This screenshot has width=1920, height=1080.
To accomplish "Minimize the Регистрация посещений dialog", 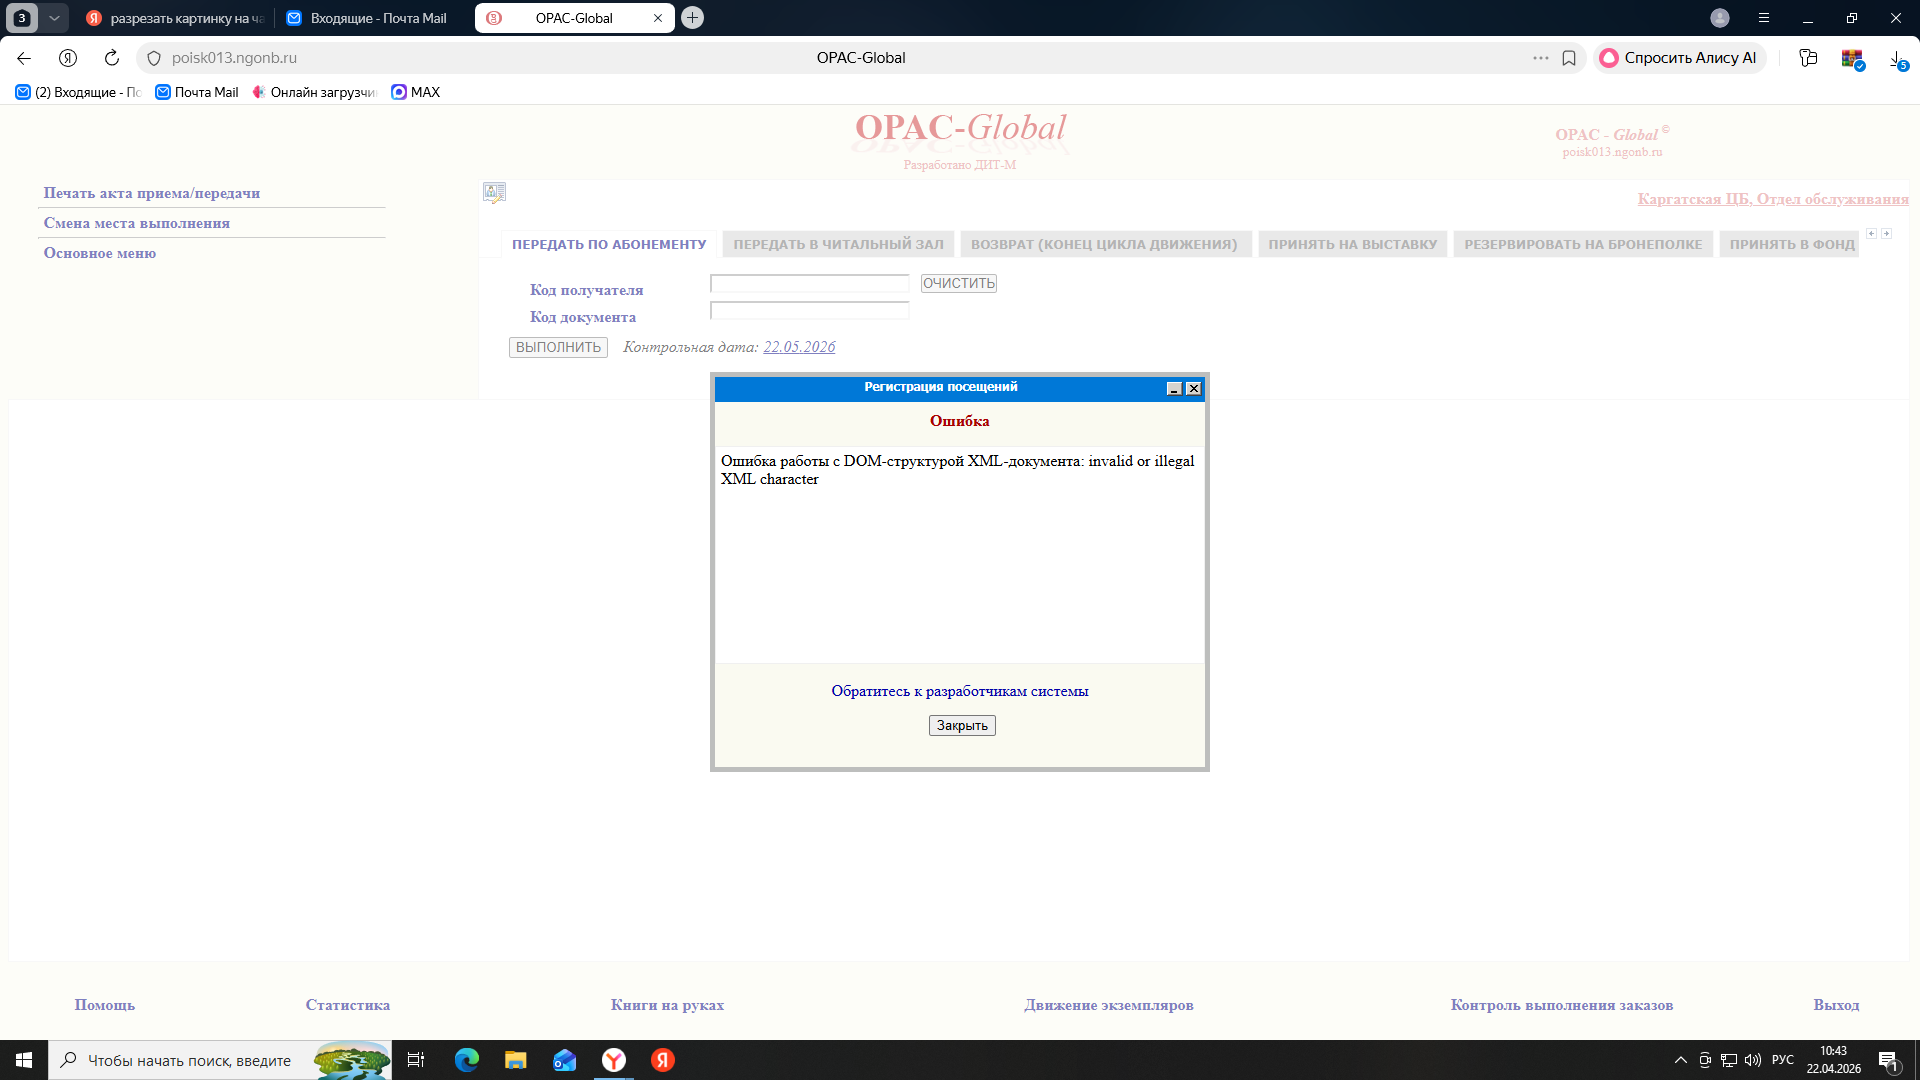I will click(x=1174, y=389).
